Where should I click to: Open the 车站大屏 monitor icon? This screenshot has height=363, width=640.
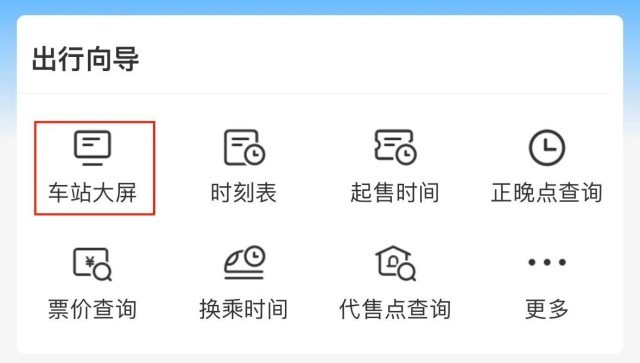tap(93, 148)
